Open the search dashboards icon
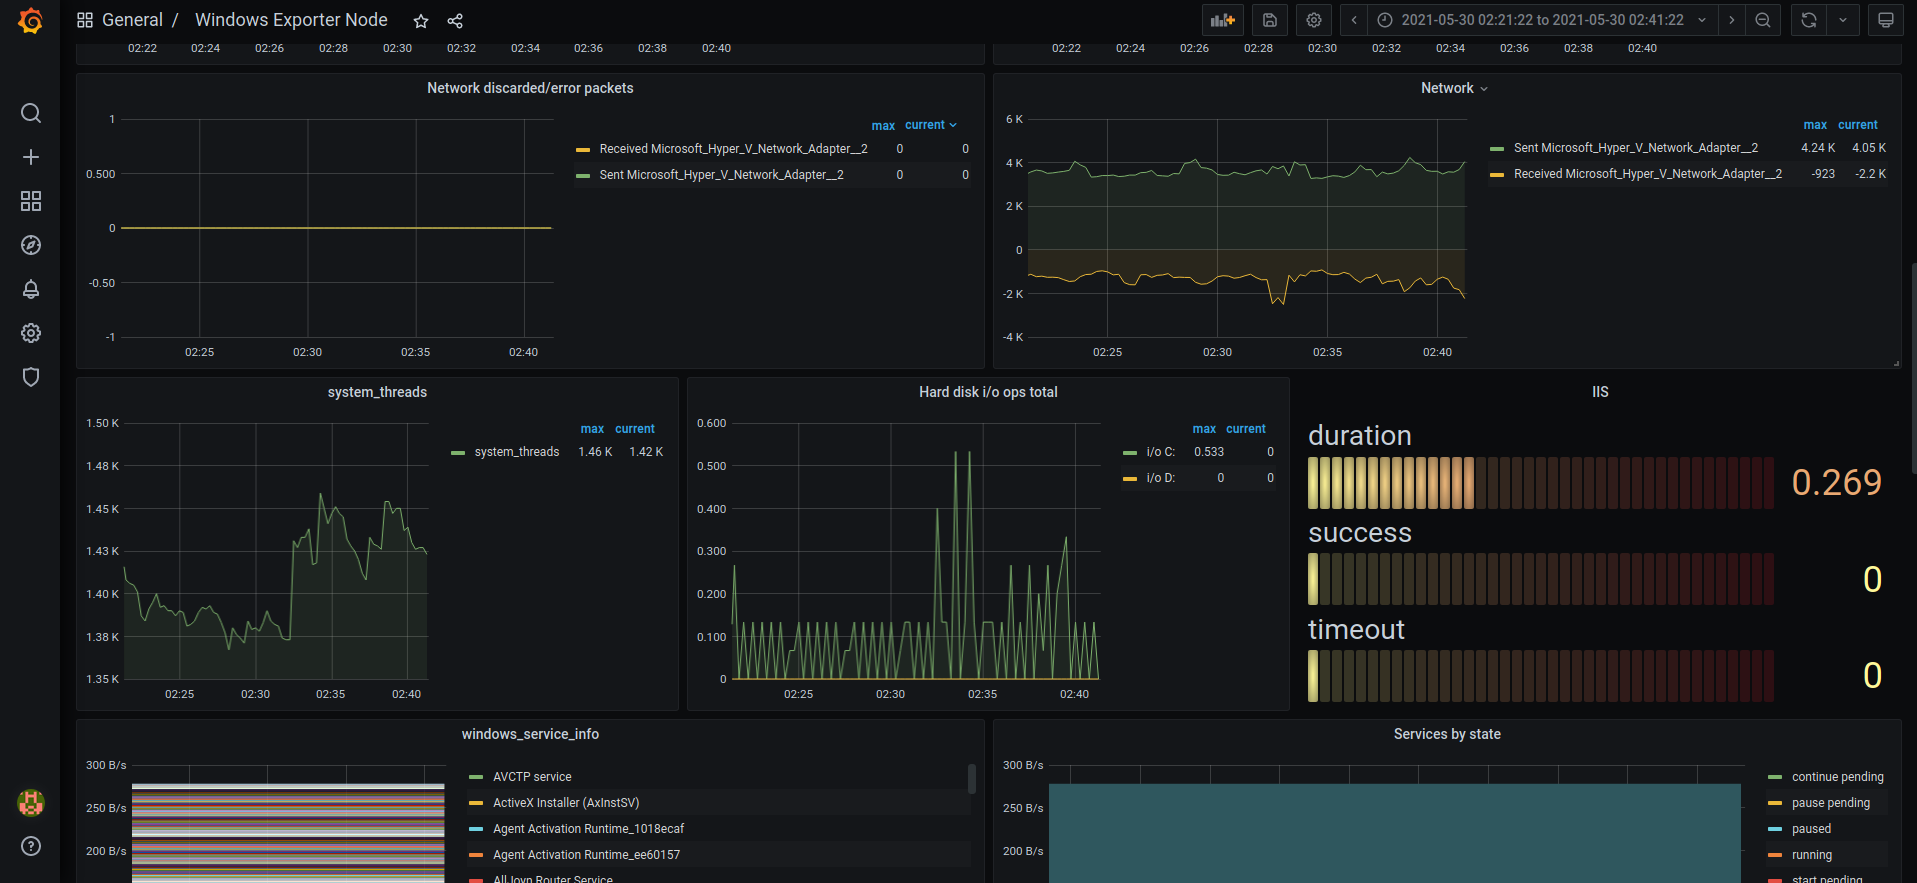Image resolution: width=1917 pixels, height=883 pixels. (31, 113)
